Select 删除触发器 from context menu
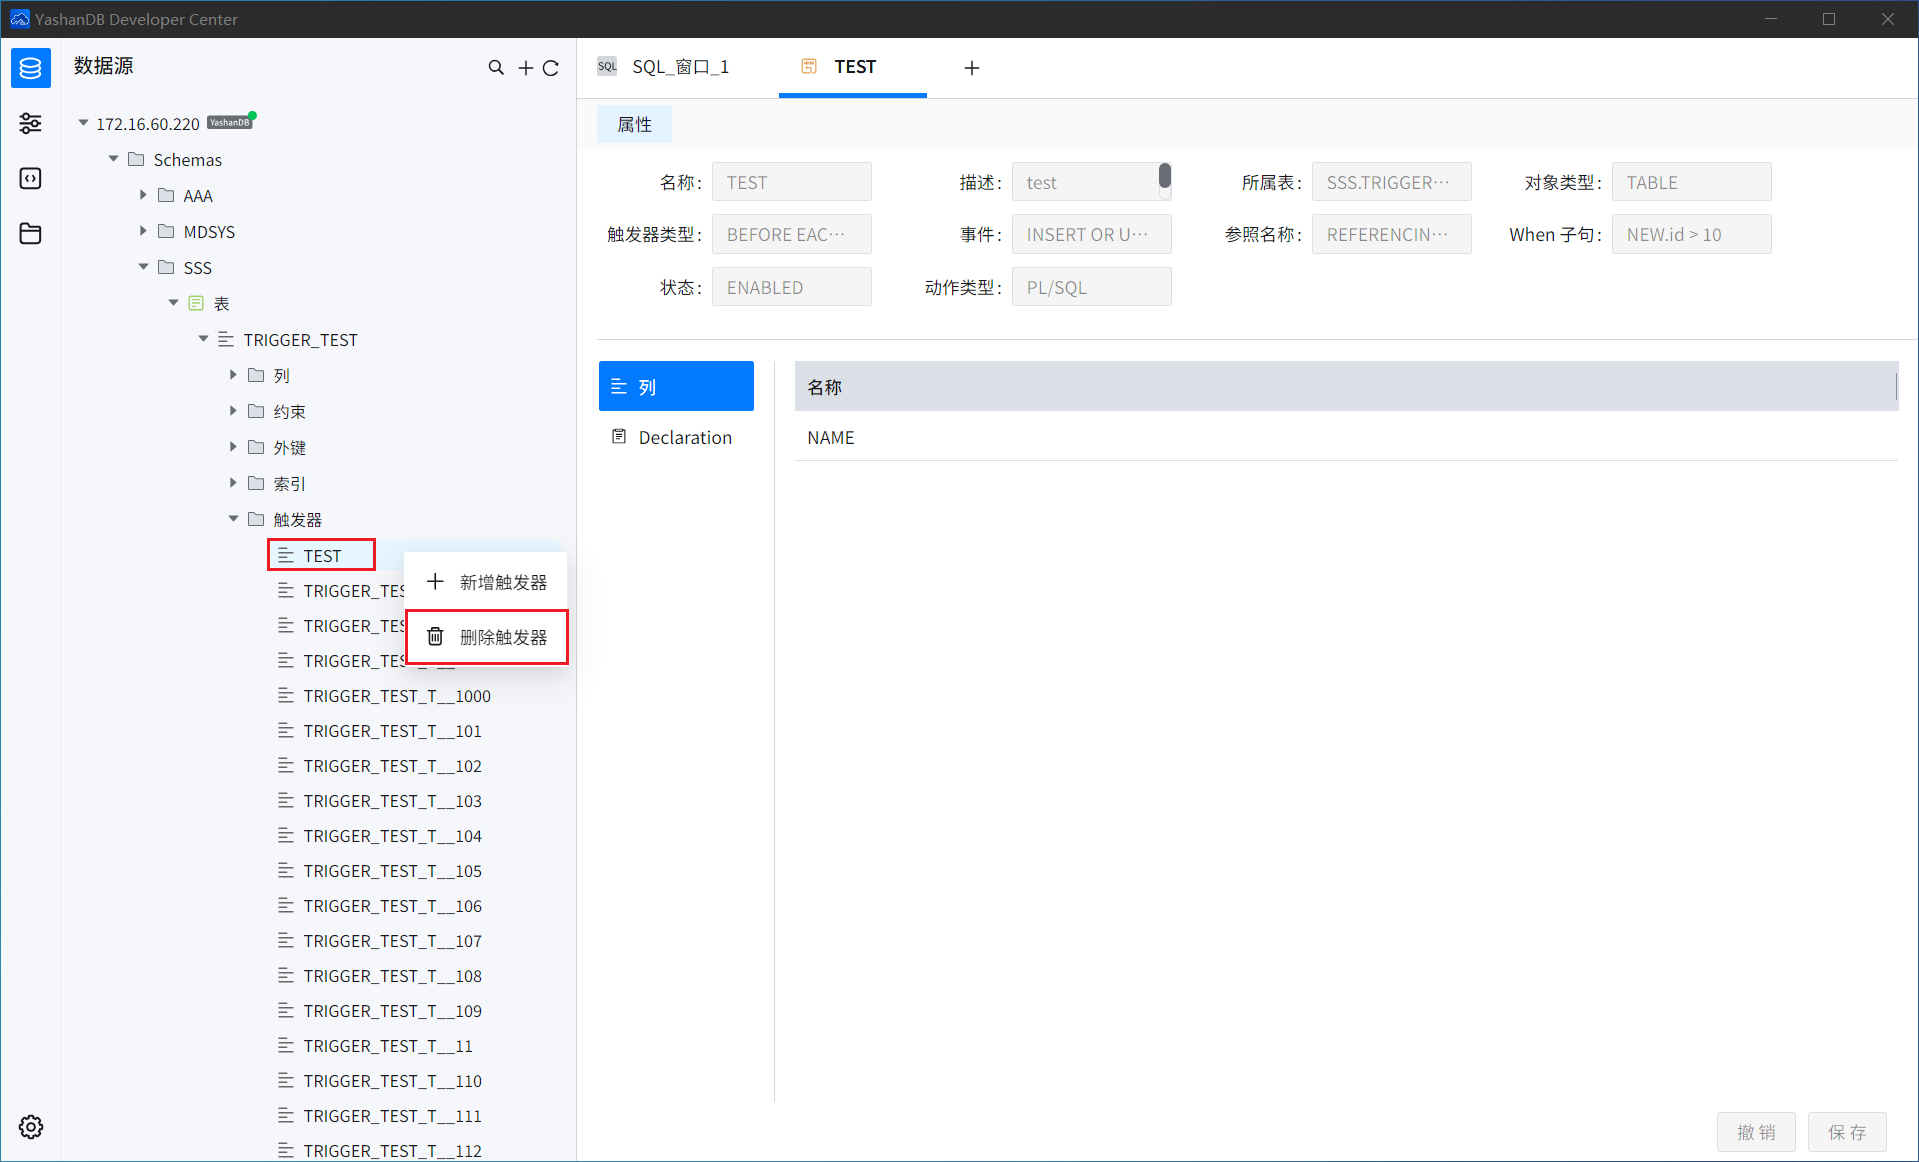 click(x=502, y=637)
